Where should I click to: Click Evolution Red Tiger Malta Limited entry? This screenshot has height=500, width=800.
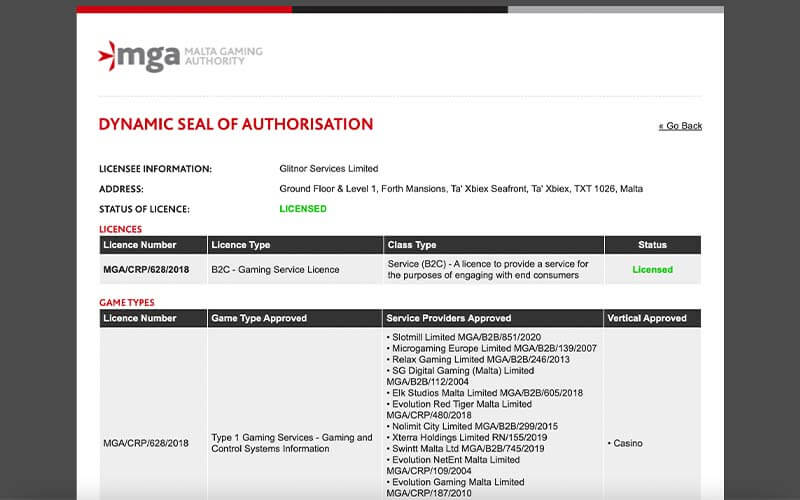459,410
